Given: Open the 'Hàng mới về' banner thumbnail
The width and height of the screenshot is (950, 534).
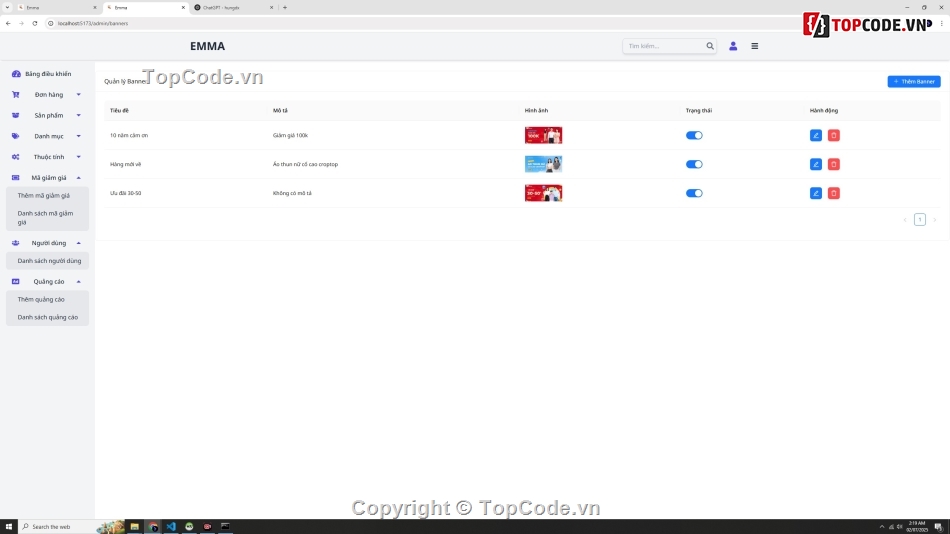Looking at the screenshot, I should [543, 164].
